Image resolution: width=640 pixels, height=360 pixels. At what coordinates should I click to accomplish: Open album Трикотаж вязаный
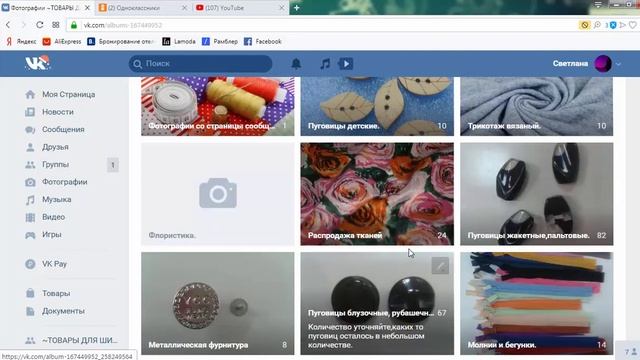pos(537,106)
